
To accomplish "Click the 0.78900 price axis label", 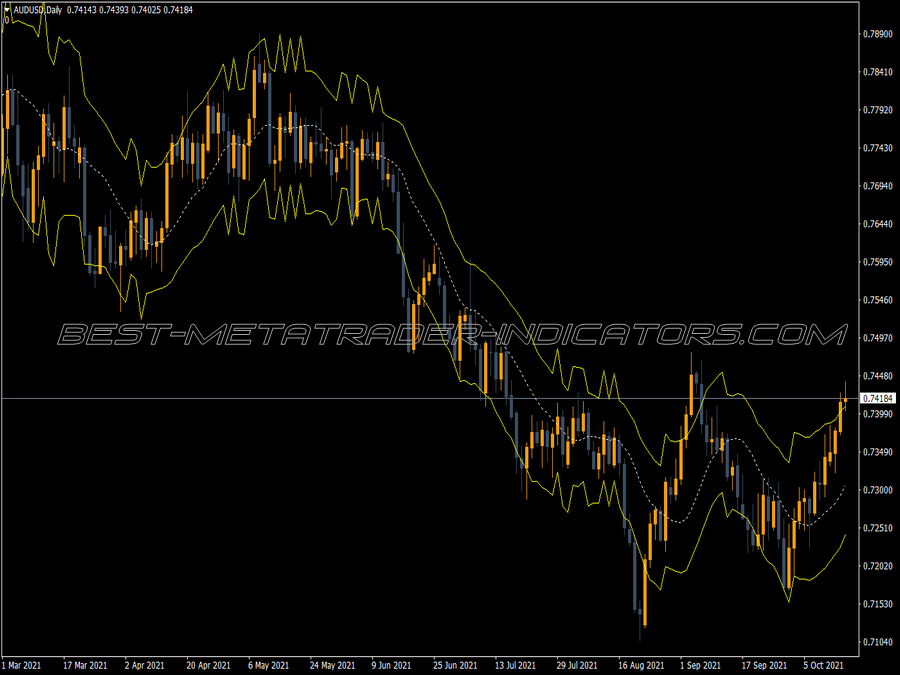I will pyautogui.click(x=878, y=34).
